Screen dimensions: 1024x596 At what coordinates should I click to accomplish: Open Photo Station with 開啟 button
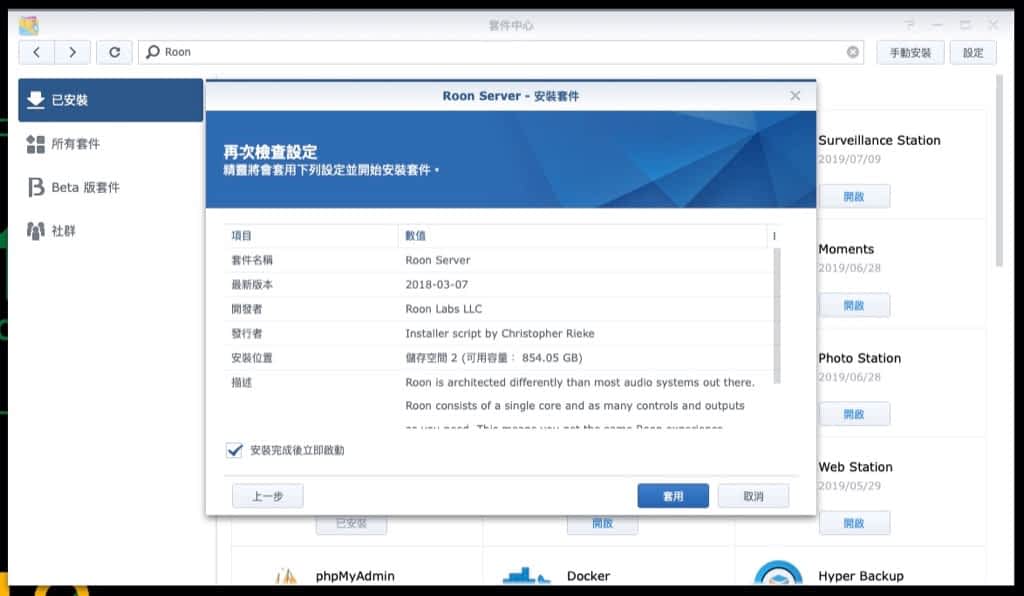[x=854, y=415]
